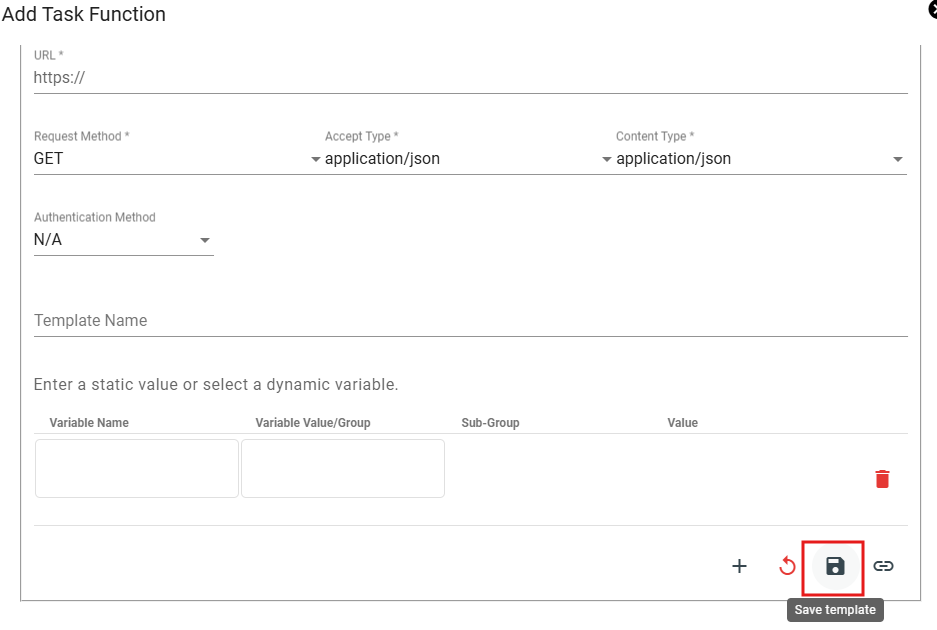Expand the Authentication Method dropdown

pos(123,240)
